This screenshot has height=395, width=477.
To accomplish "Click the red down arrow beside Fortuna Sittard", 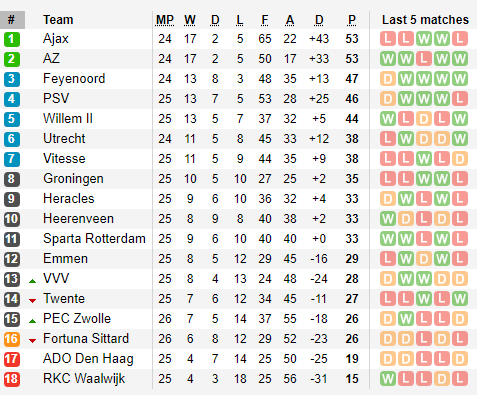I will tap(32, 341).
